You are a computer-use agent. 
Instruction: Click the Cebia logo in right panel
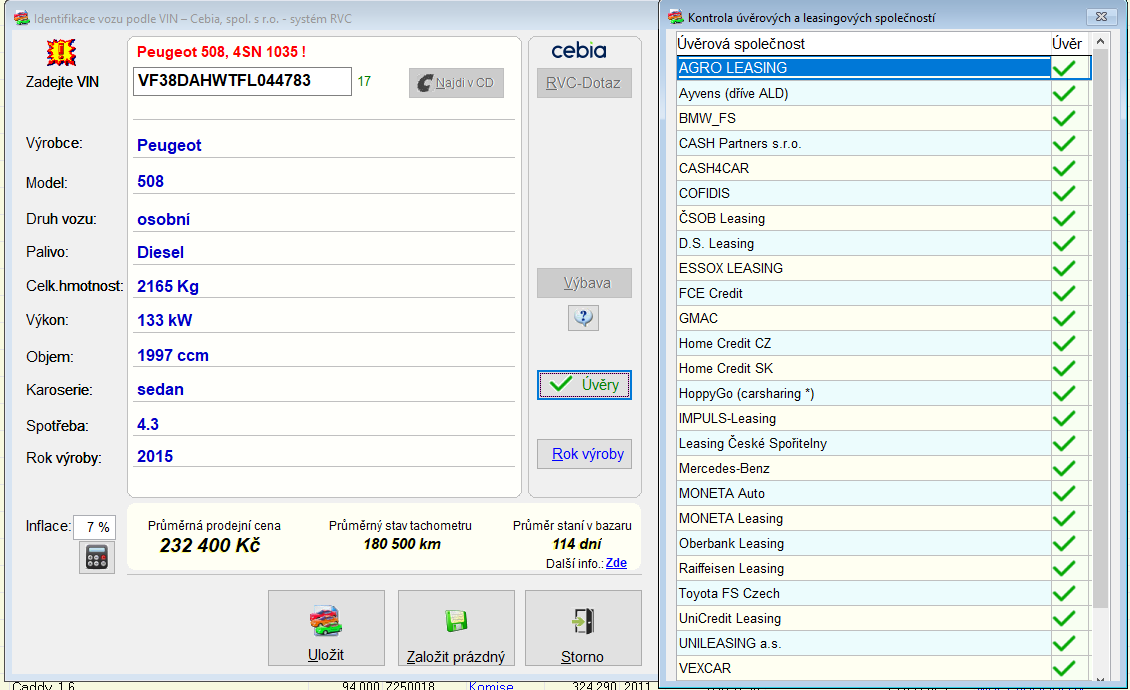pyautogui.click(x=579, y=50)
